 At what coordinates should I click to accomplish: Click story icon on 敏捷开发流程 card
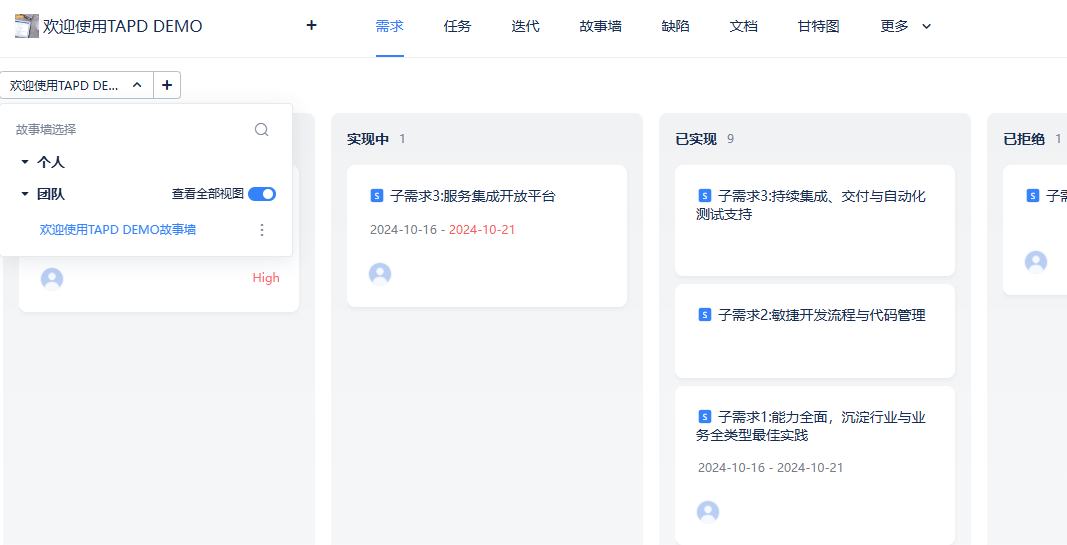coord(705,314)
